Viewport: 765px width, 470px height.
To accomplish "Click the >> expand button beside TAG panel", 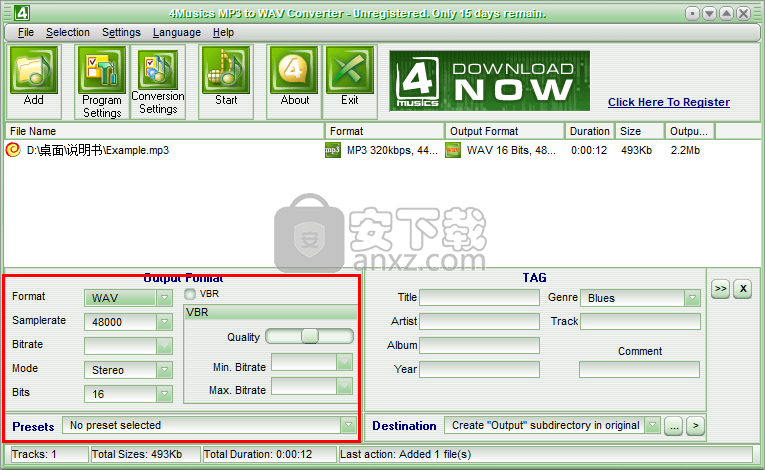I will coord(721,289).
